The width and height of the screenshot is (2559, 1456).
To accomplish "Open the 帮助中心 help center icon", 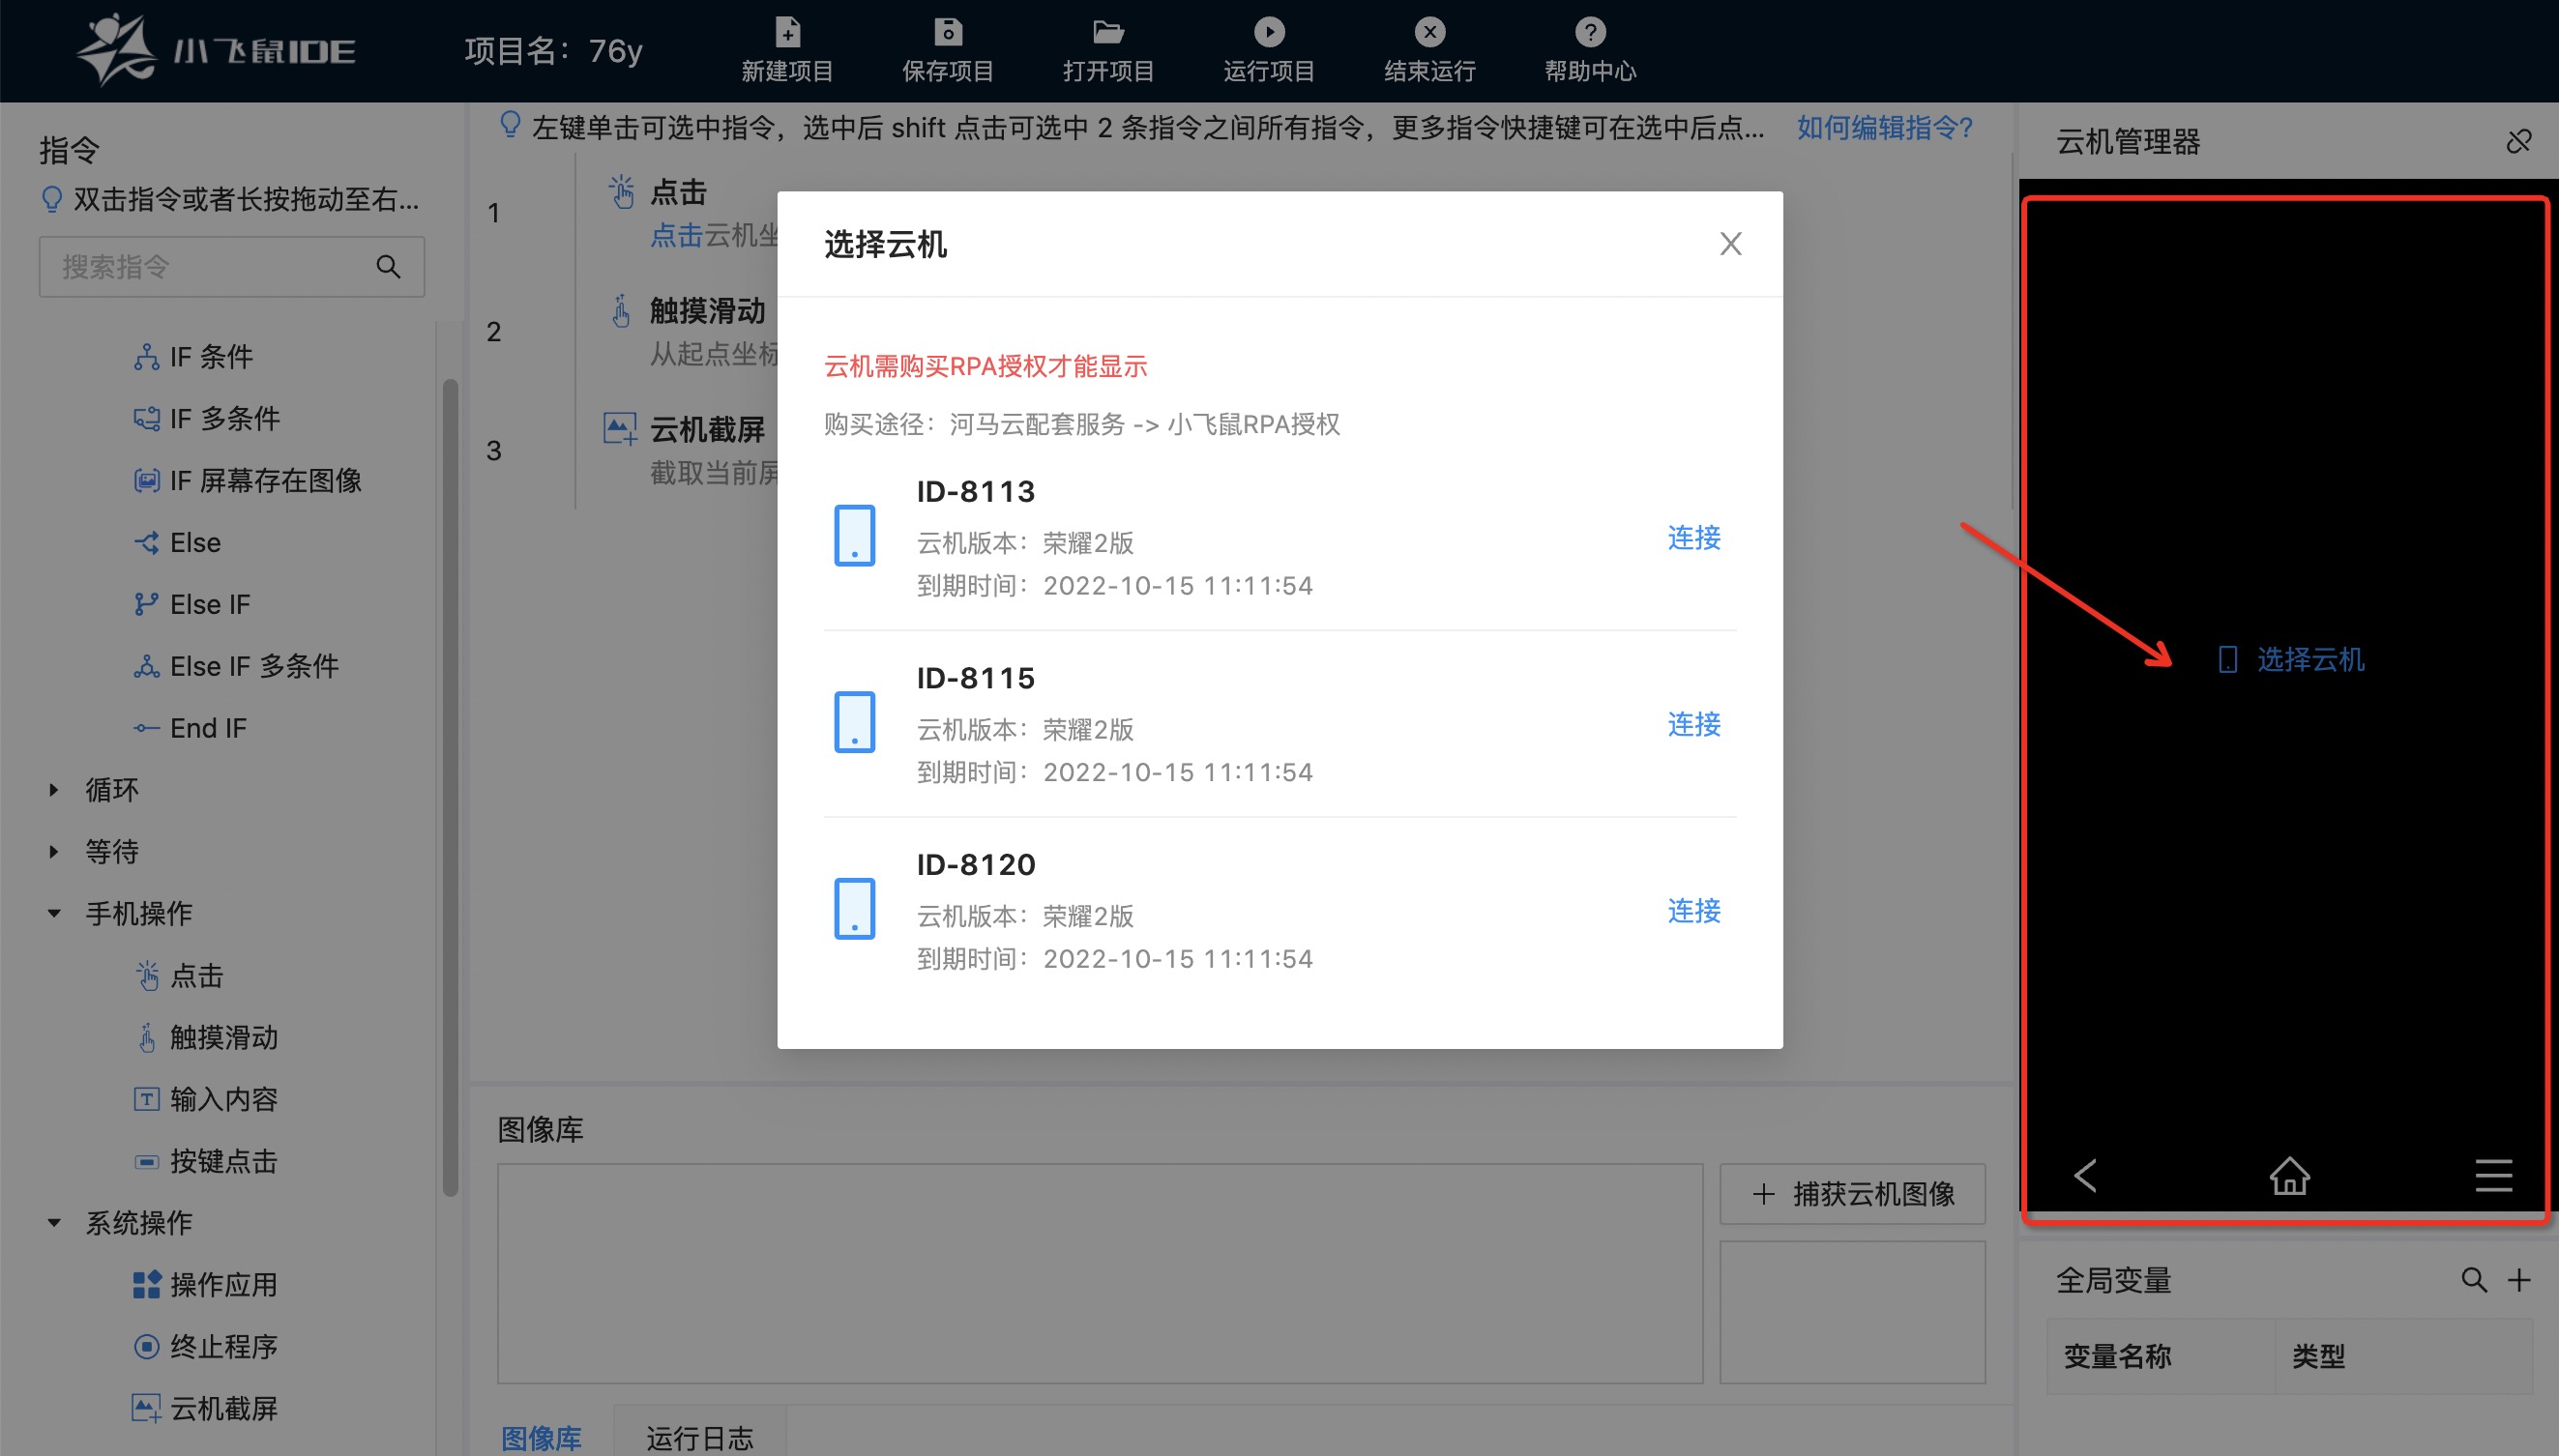I will click(1590, 32).
